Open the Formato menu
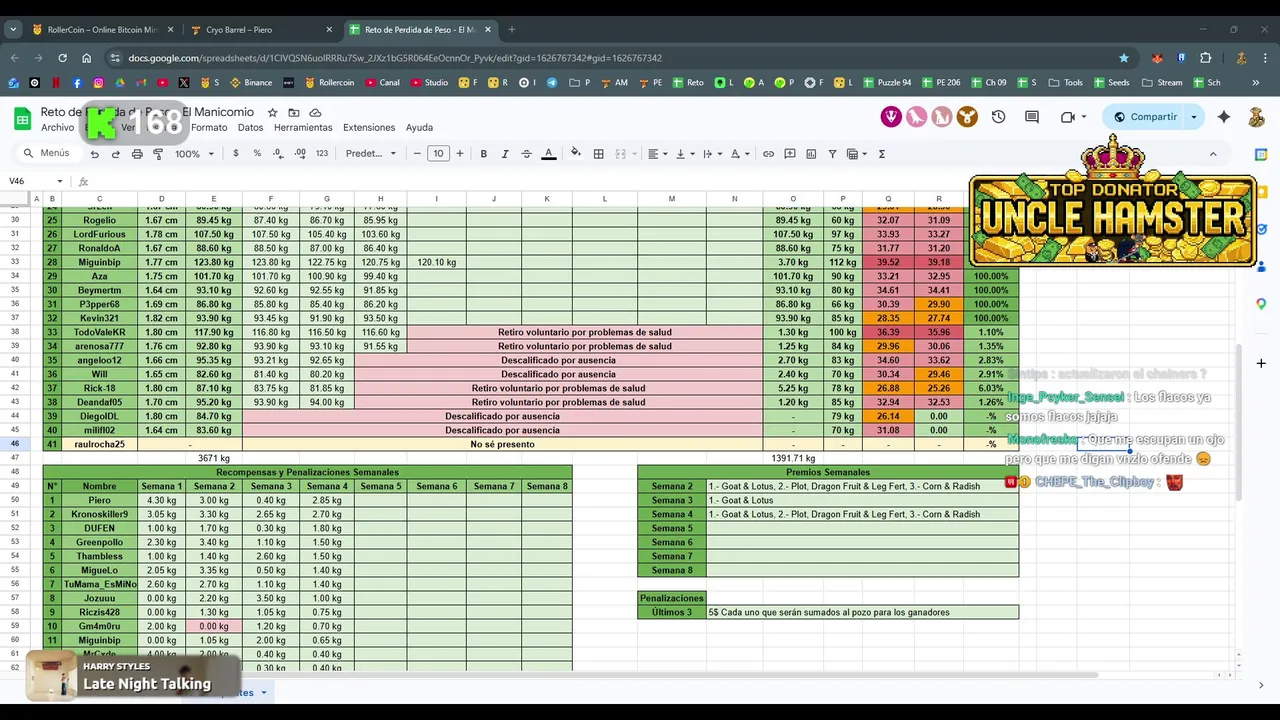The height and width of the screenshot is (720, 1280). [209, 128]
